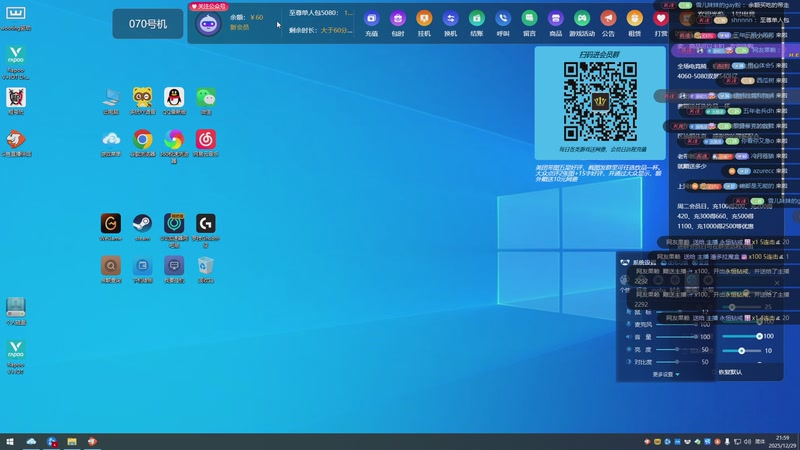Open the teal circle app beside Steam
This screenshot has height=450, width=800.
pos(174,223)
